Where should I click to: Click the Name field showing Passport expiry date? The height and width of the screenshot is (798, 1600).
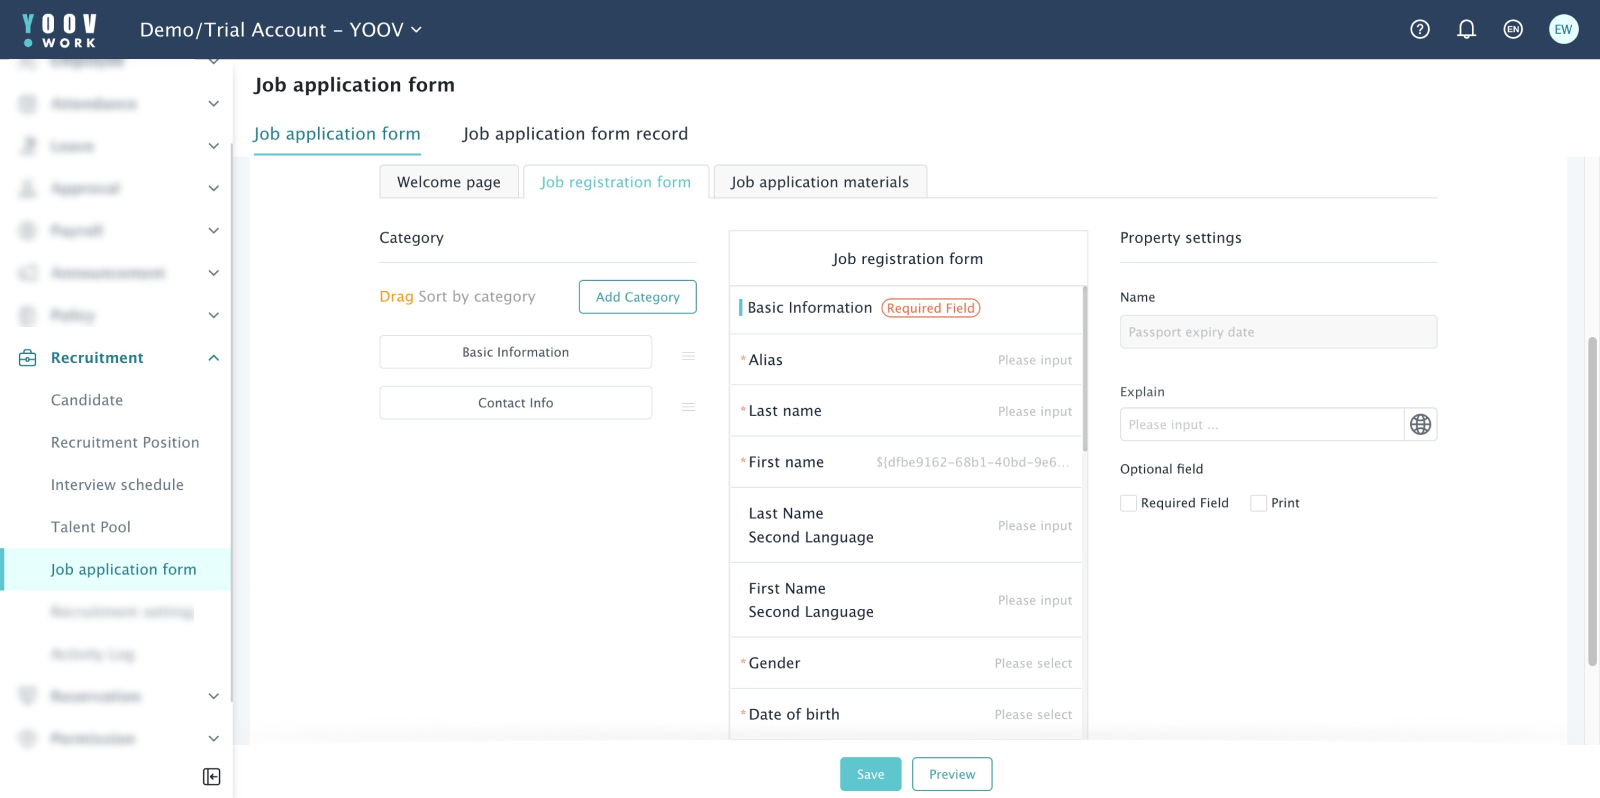pos(1278,332)
